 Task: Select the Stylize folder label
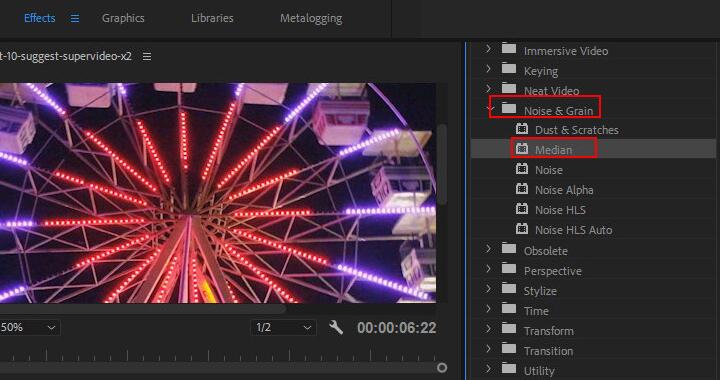(540, 291)
